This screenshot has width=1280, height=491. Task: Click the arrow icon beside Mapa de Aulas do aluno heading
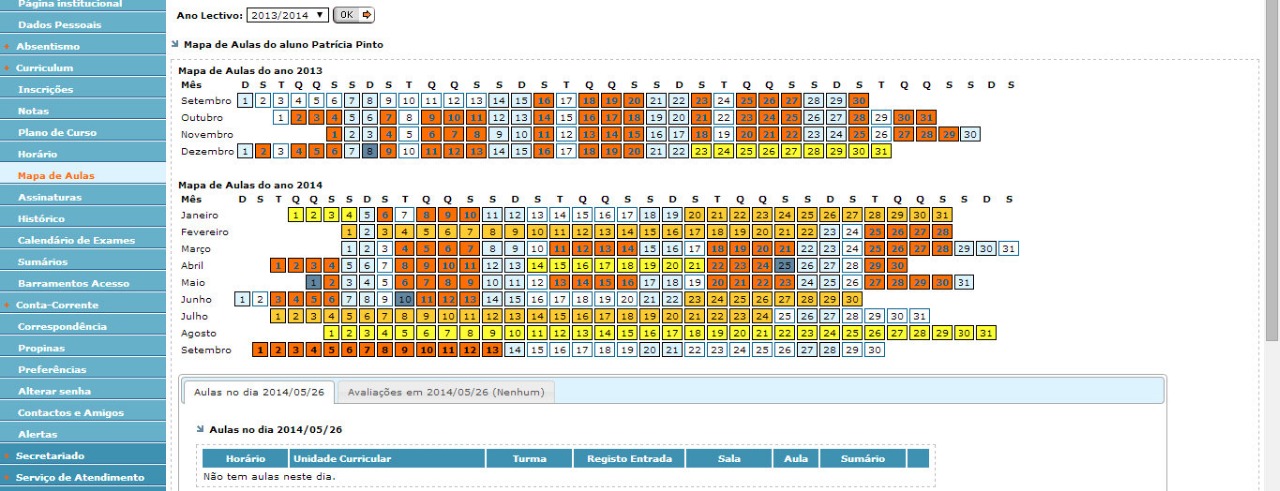175,45
